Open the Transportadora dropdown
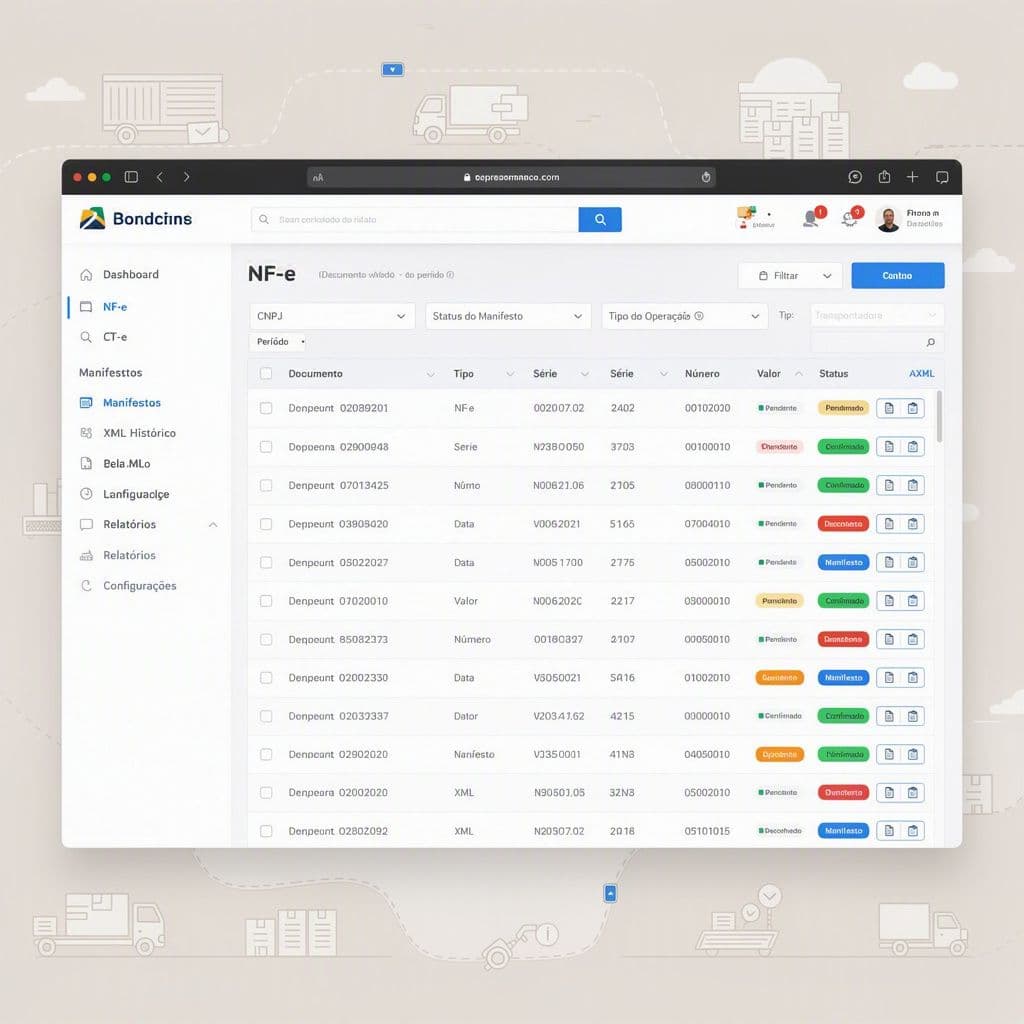 click(x=877, y=315)
